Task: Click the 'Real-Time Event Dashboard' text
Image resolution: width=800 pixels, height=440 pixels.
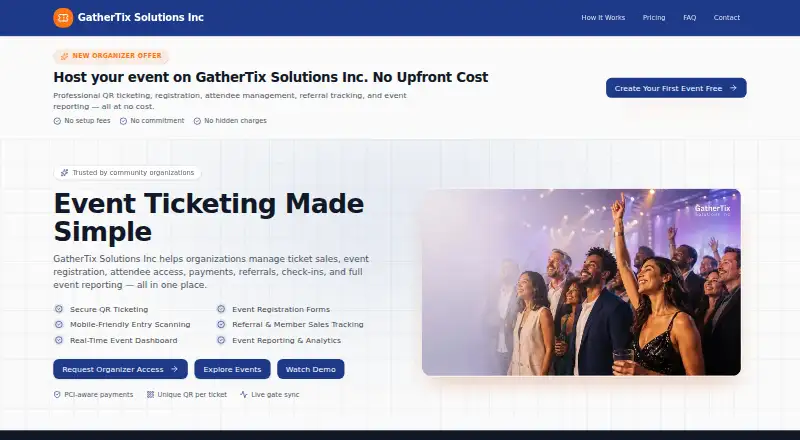Action: click(x=123, y=340)
